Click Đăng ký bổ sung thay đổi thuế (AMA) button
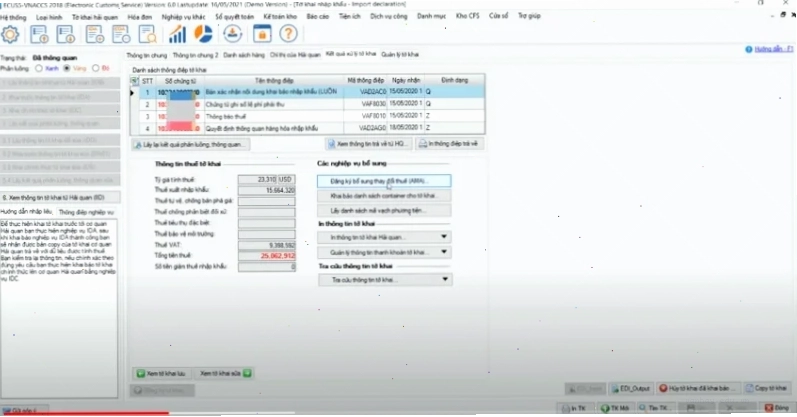The width and height of the screenshot is (797, 417). (x=384, y=181)
